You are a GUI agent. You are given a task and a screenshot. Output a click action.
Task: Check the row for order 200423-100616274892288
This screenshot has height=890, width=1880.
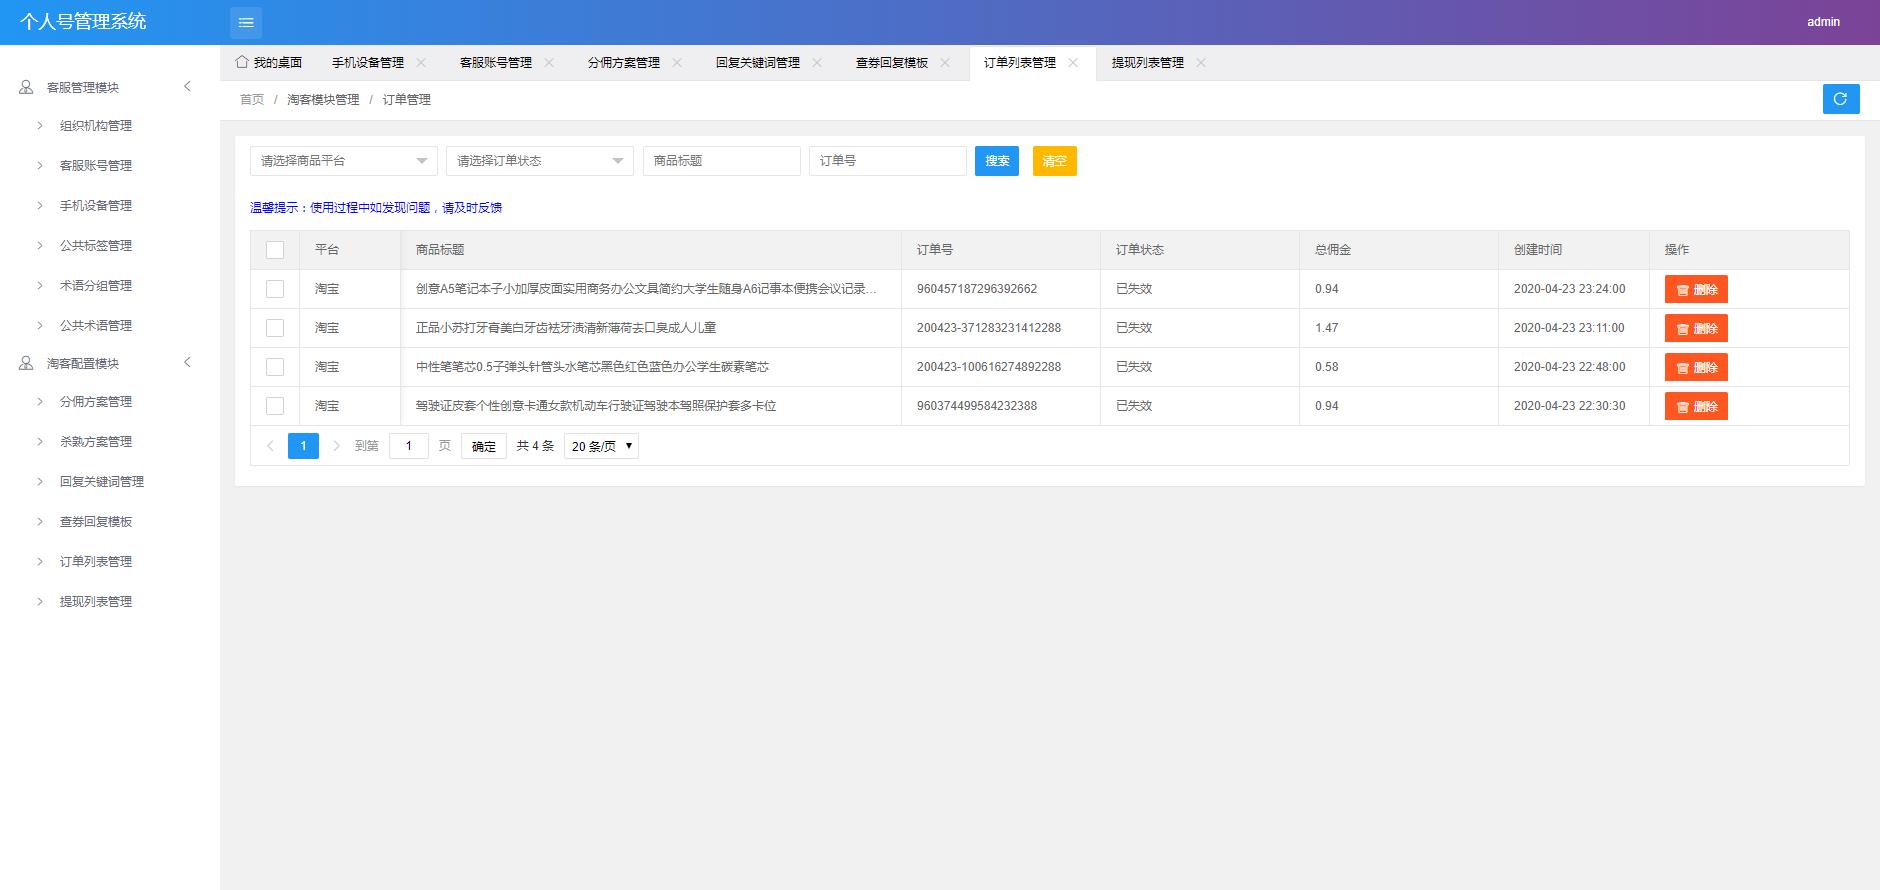tap(275, 367)
